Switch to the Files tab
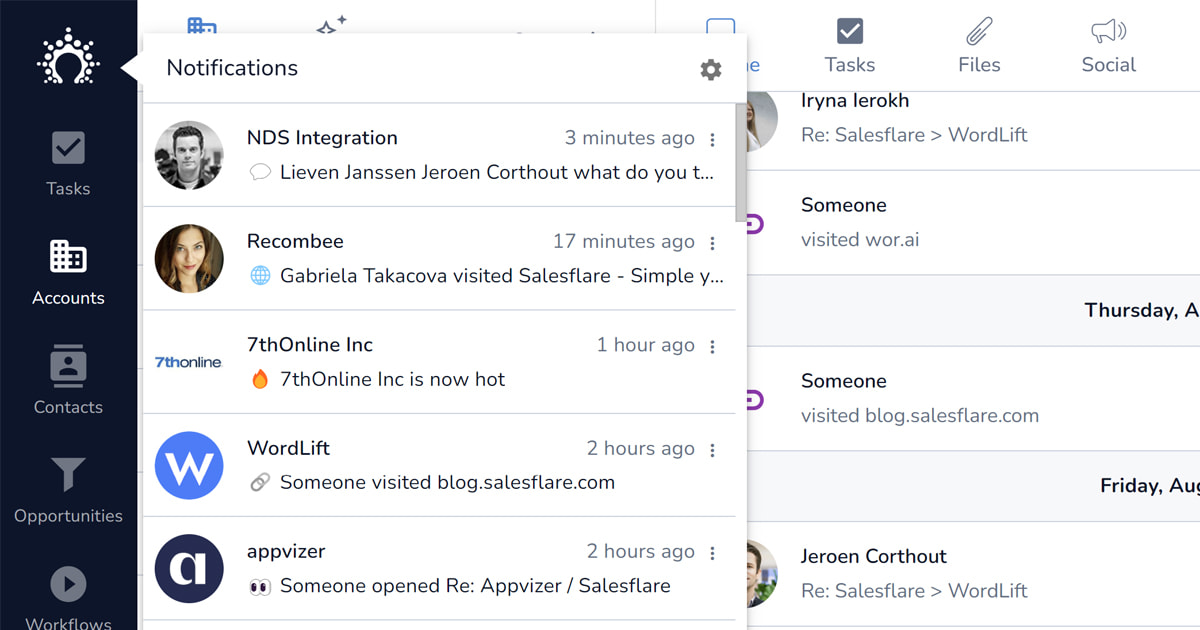Viewport: 1200px width, 630px height. point(978,45)
